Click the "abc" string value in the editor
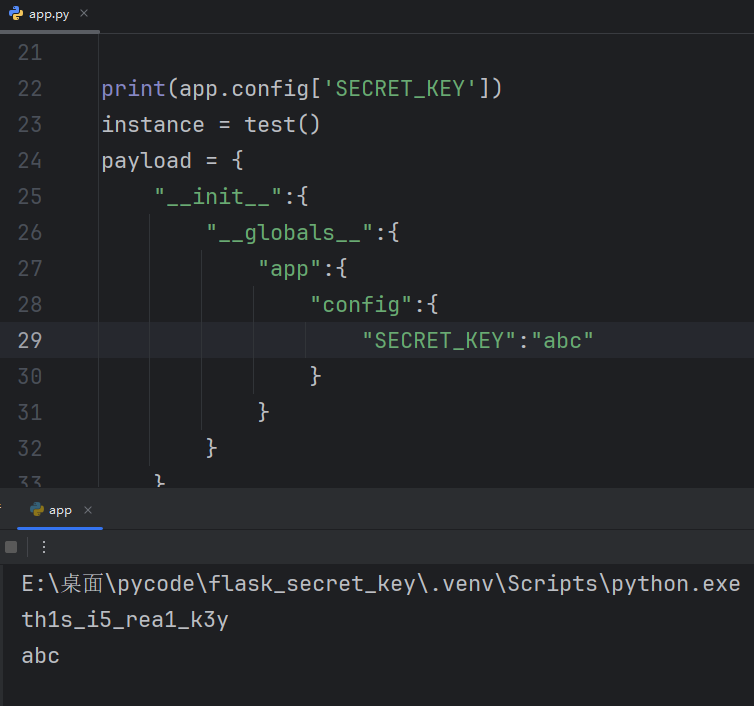This screenshot has width=754, height=706. [569, 340]
